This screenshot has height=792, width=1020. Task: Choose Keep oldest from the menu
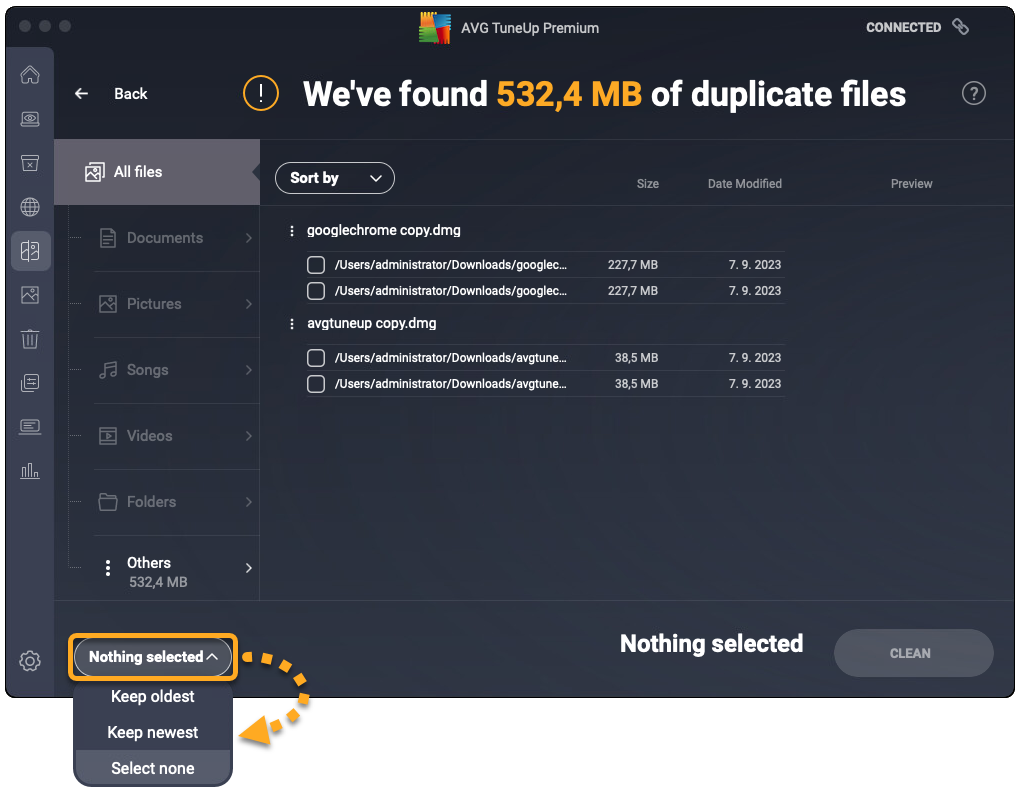tap(153, 696)
